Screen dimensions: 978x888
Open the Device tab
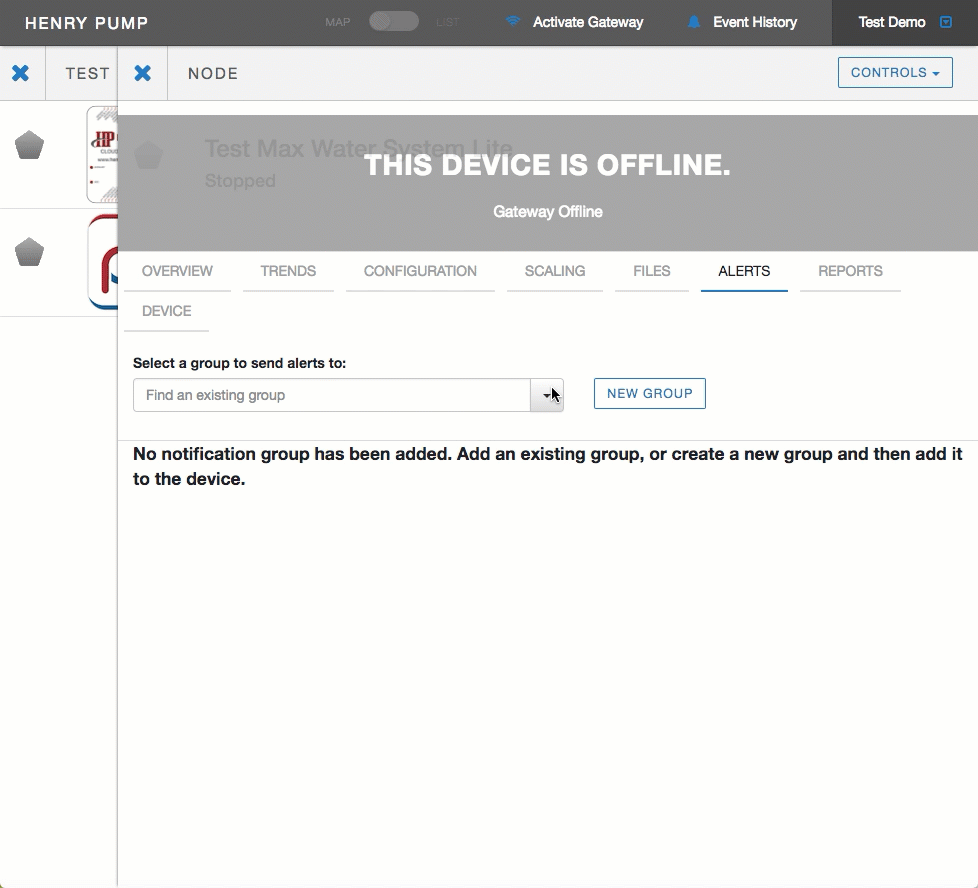pyautogui.click(x=166, y=311)
